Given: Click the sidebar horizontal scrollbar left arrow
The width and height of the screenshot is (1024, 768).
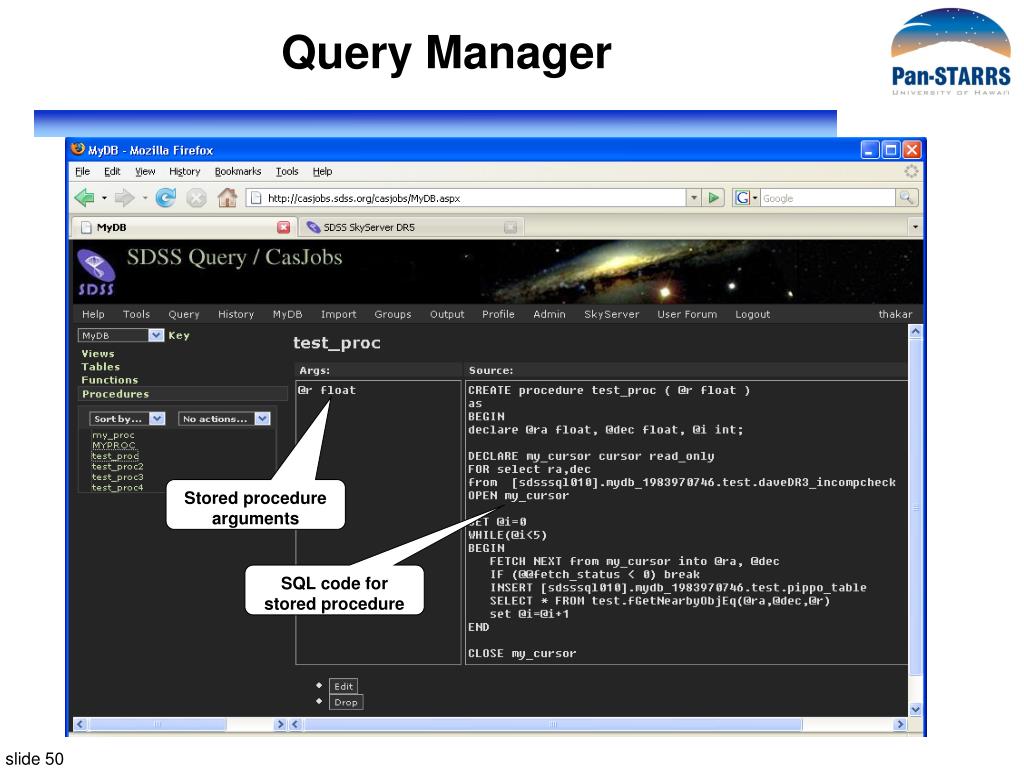Looking at the screenshot, I should tap(80, 724).
